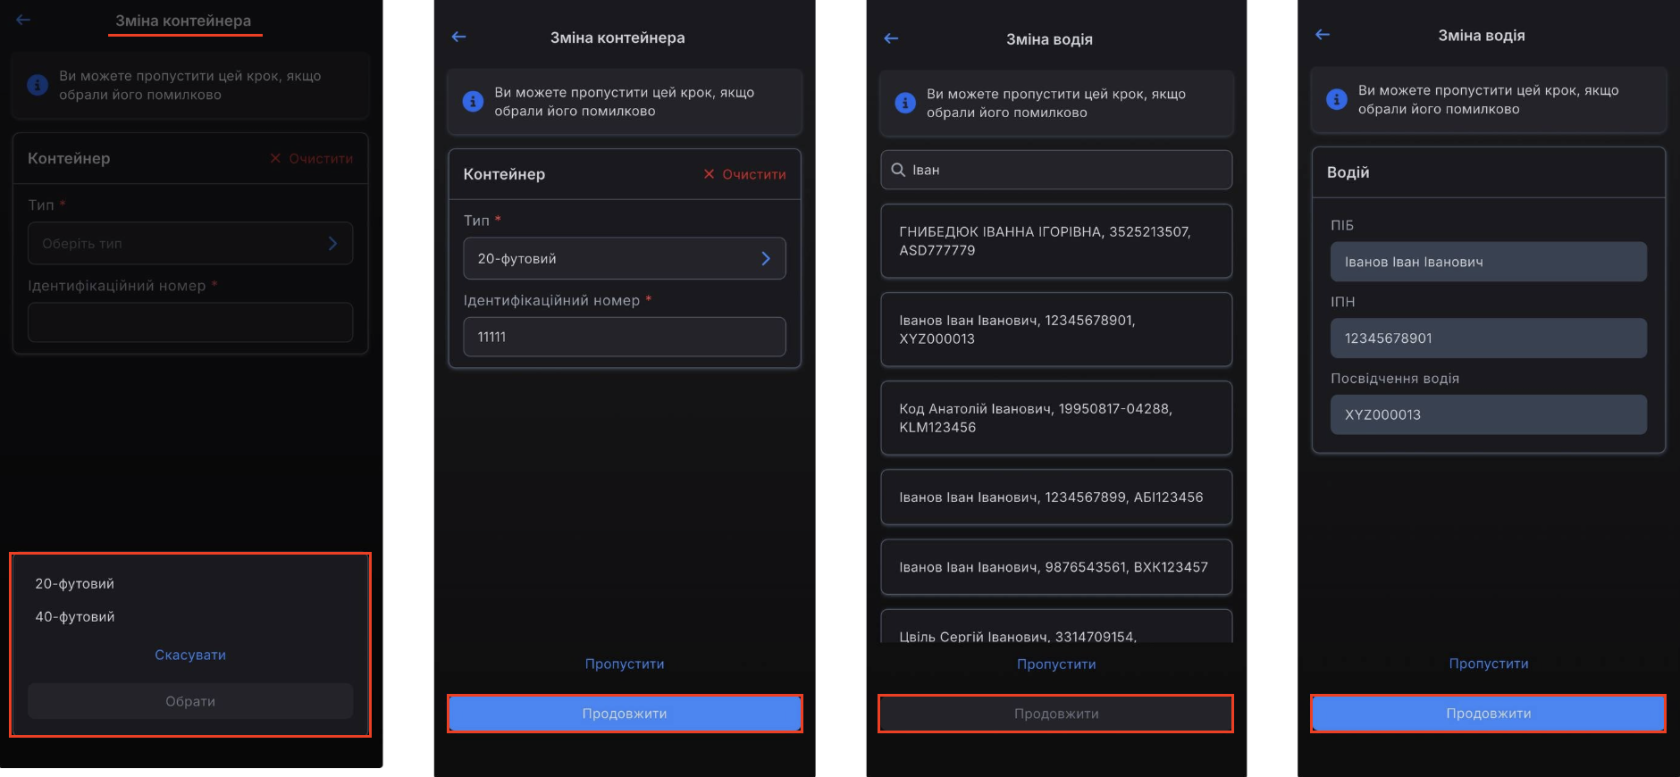
Task: Tap Скасувати in the type picker
Action: click(x=190, y=655)
